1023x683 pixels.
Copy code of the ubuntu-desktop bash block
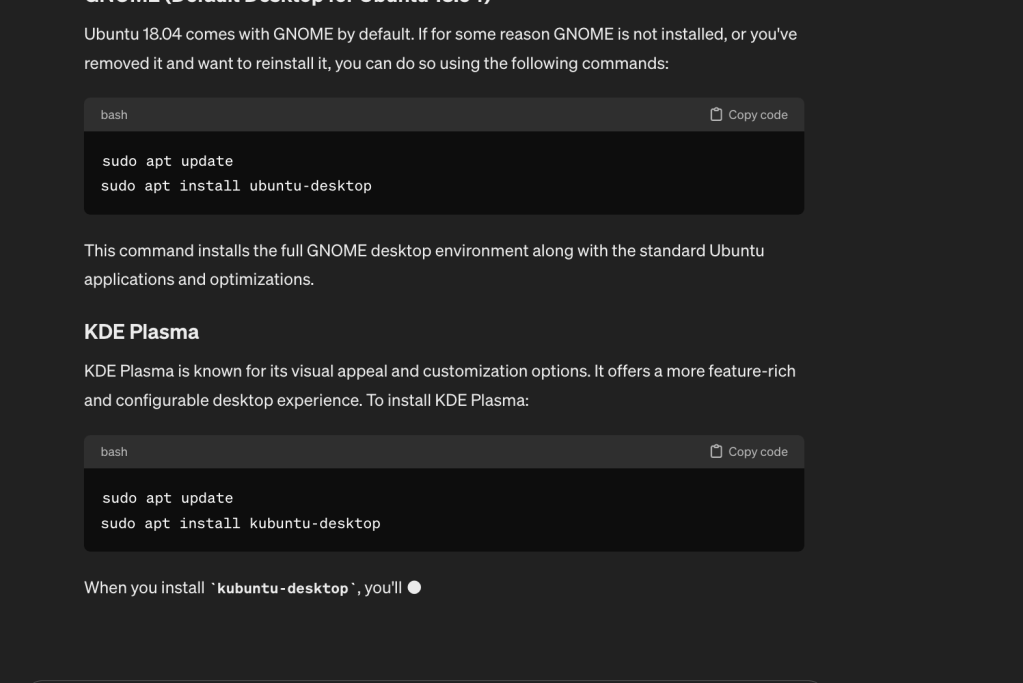click(x=748, y=115)
